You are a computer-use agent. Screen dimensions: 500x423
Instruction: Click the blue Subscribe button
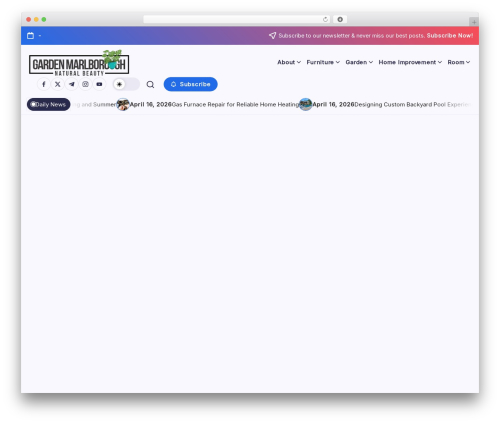(x=190, y=84)
